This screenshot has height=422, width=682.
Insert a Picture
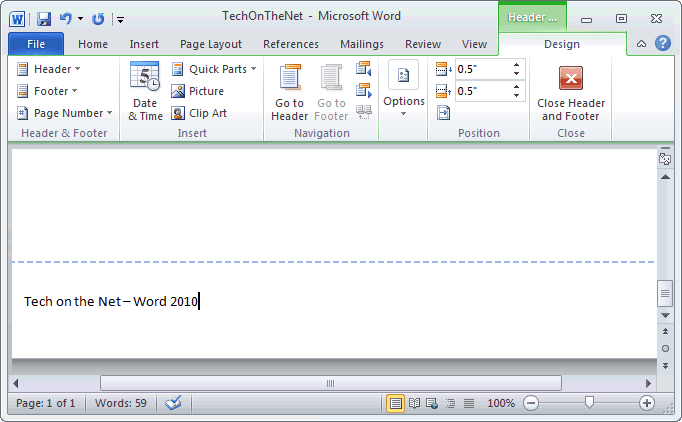click(197, 91)
